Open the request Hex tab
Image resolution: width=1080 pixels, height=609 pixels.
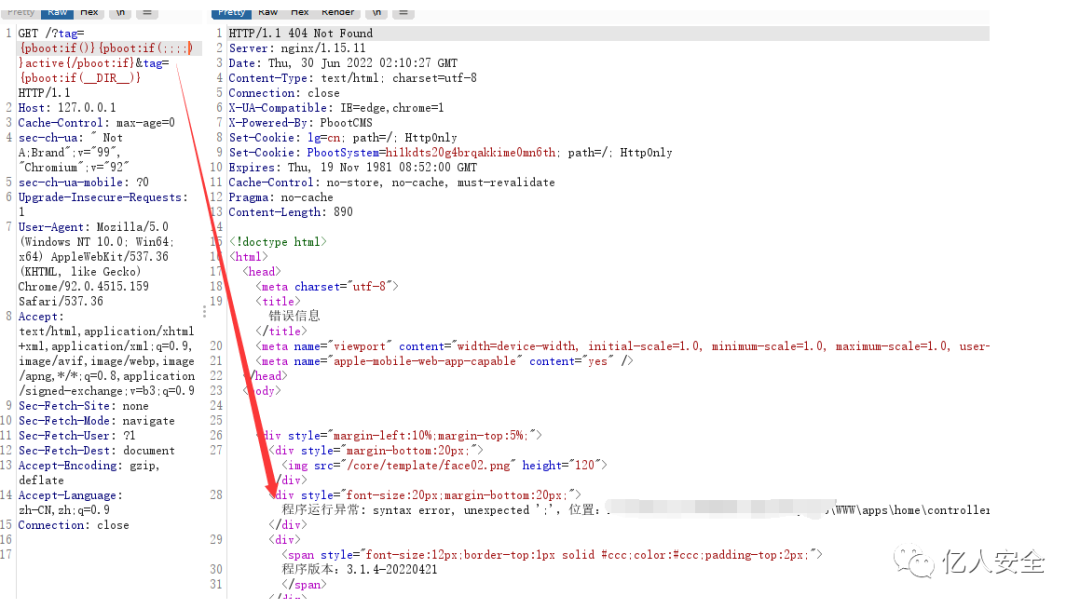point(89,12)
